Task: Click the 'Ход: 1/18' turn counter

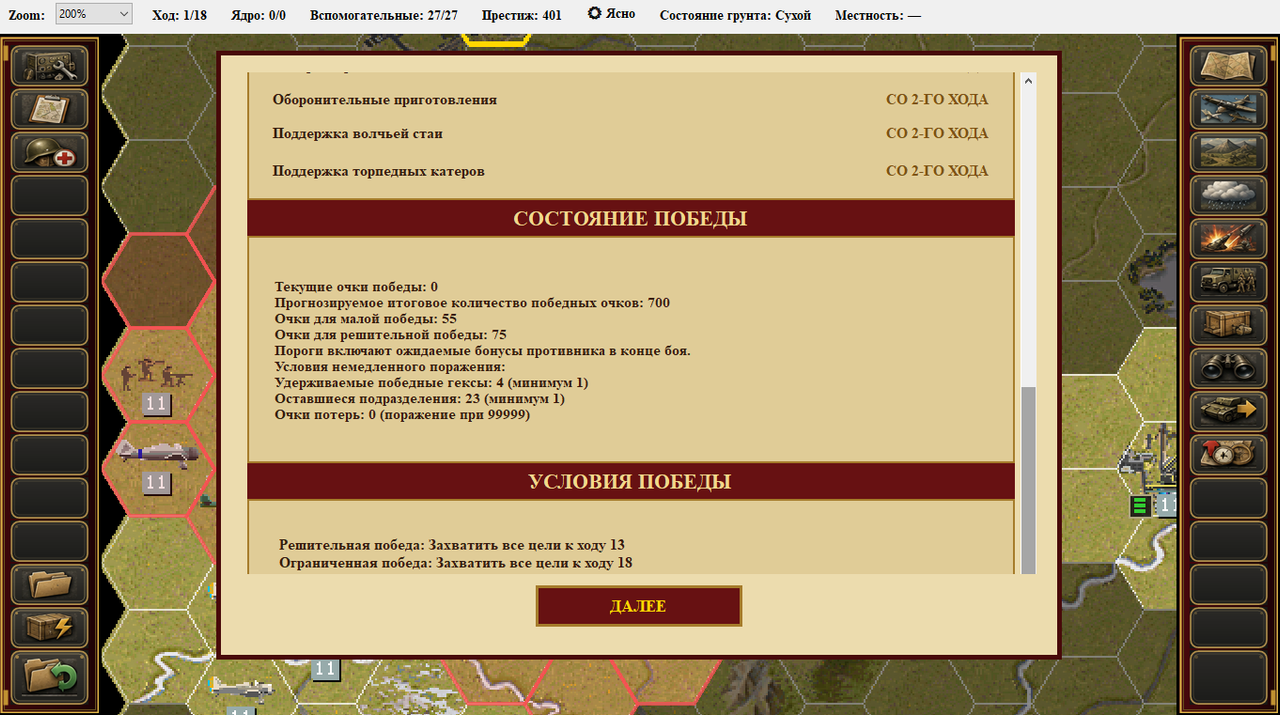Action: tap(180, 15)
